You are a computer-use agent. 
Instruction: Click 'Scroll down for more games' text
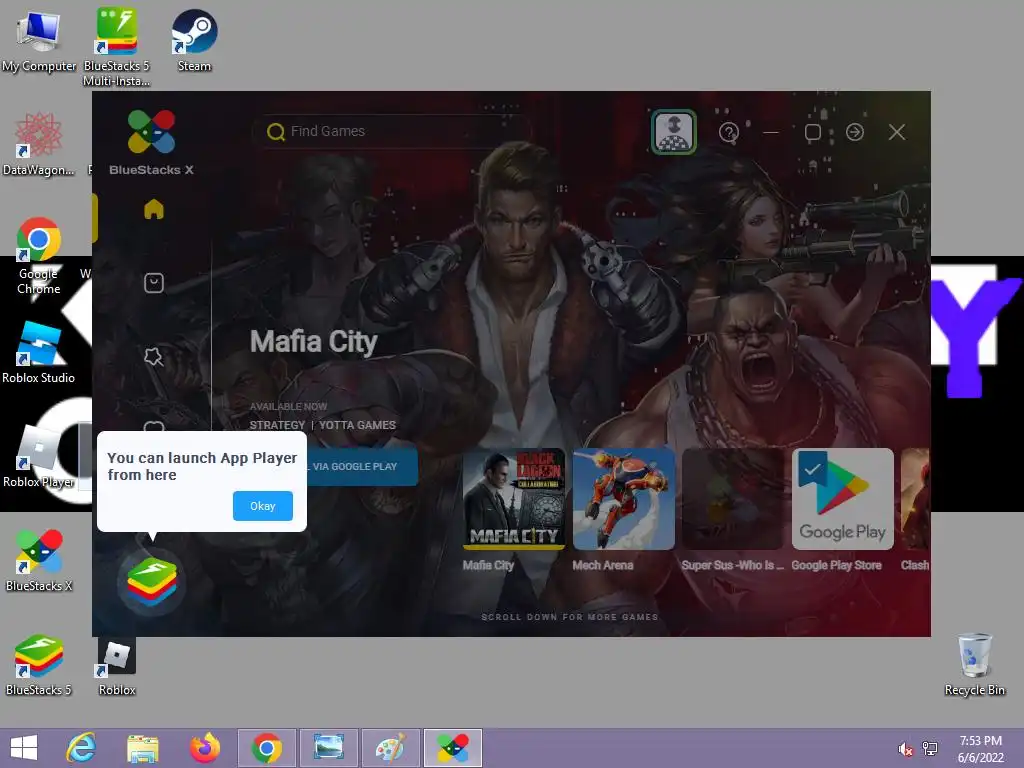point(569,616)
